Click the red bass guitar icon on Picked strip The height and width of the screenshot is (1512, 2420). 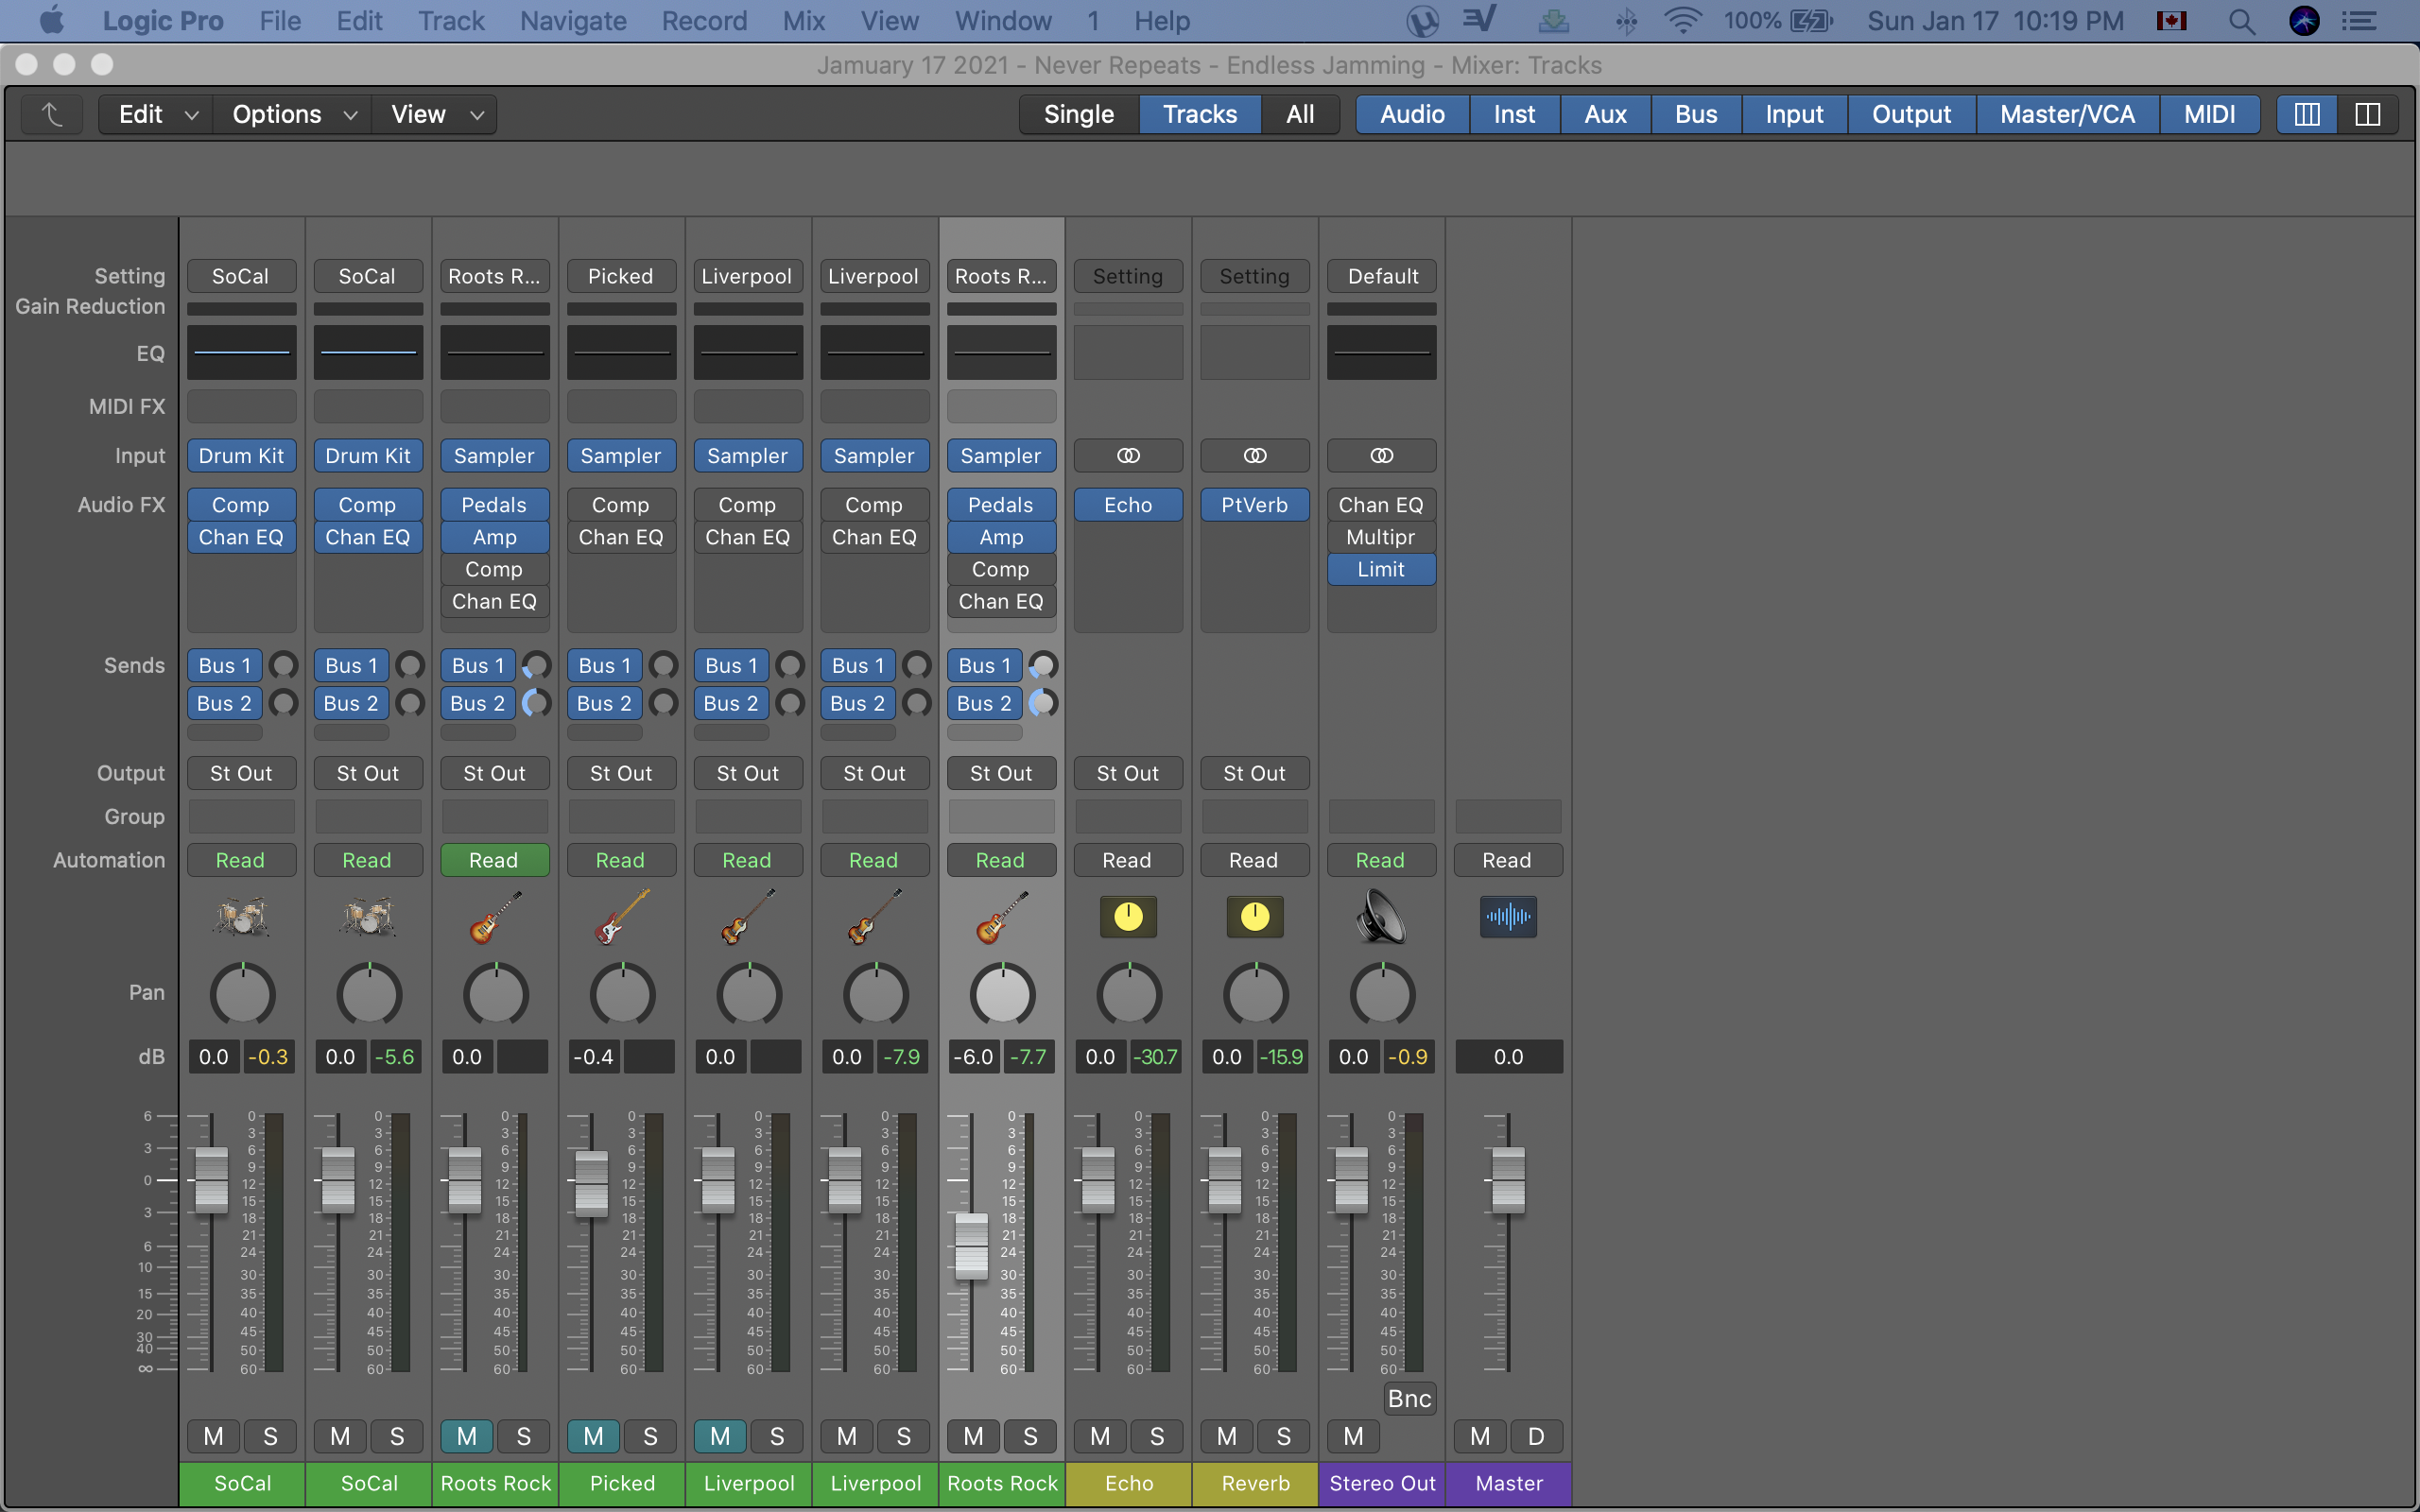point(621,916)
